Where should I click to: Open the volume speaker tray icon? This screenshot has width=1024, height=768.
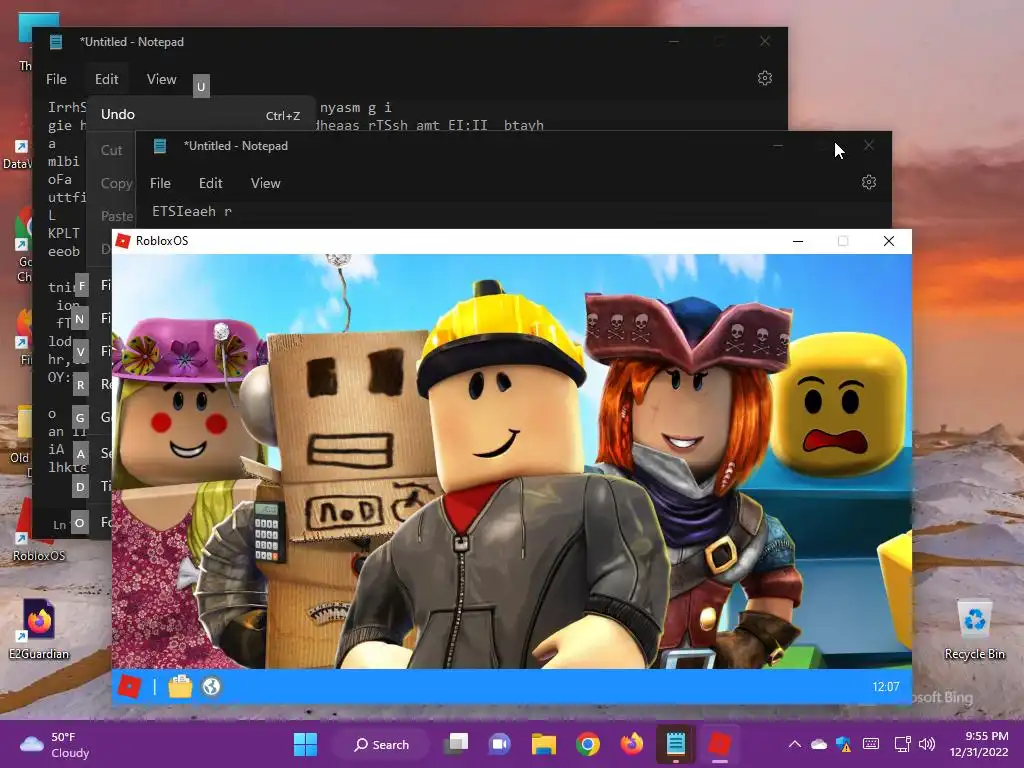(927, 744)
